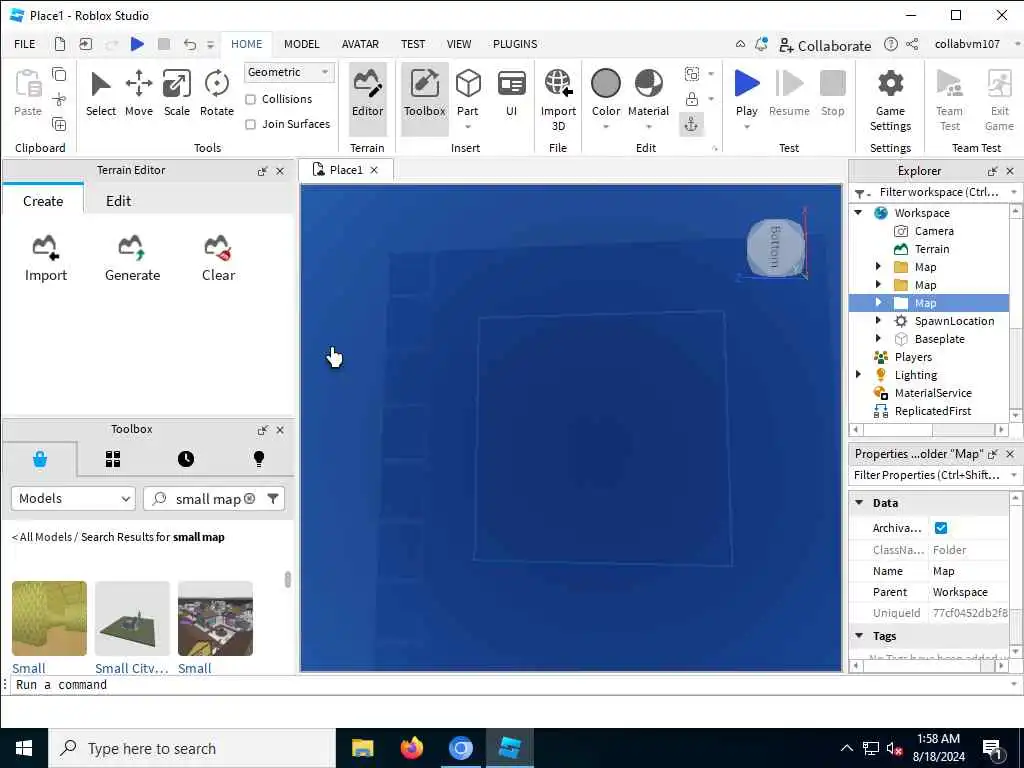This screenshot has width=1024, height=768.
Task: Clear the small map search text
Action: [249, 499]
